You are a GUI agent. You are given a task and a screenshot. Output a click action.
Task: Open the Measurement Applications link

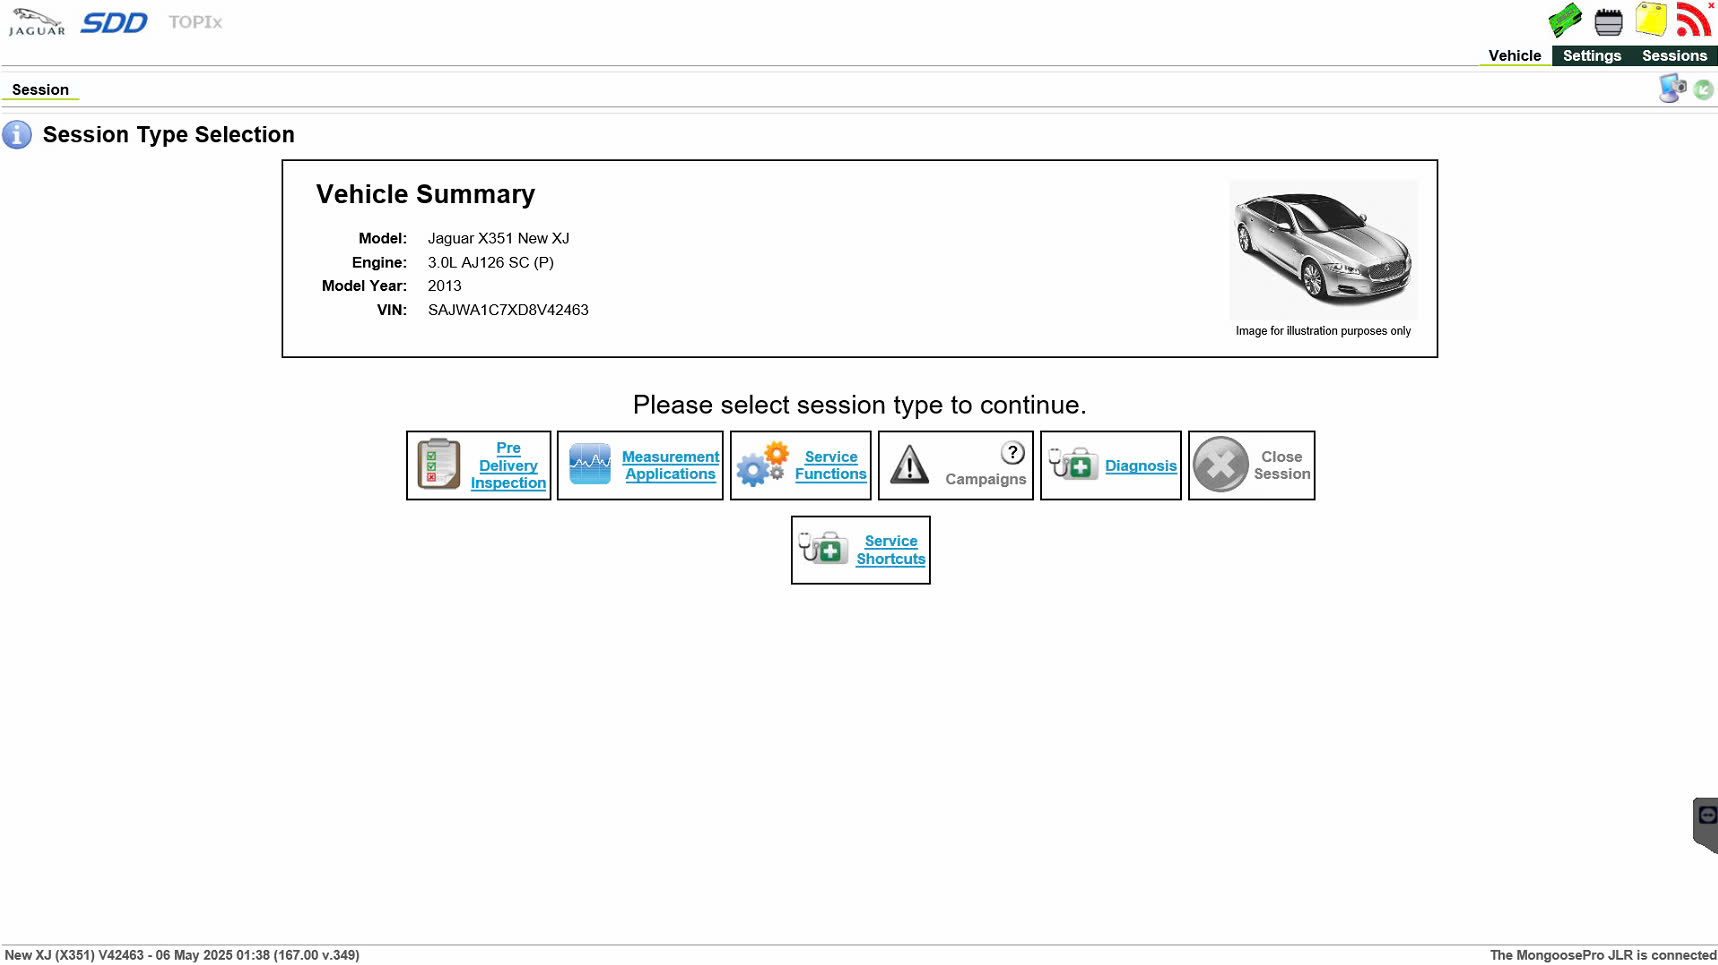(670, 465)
